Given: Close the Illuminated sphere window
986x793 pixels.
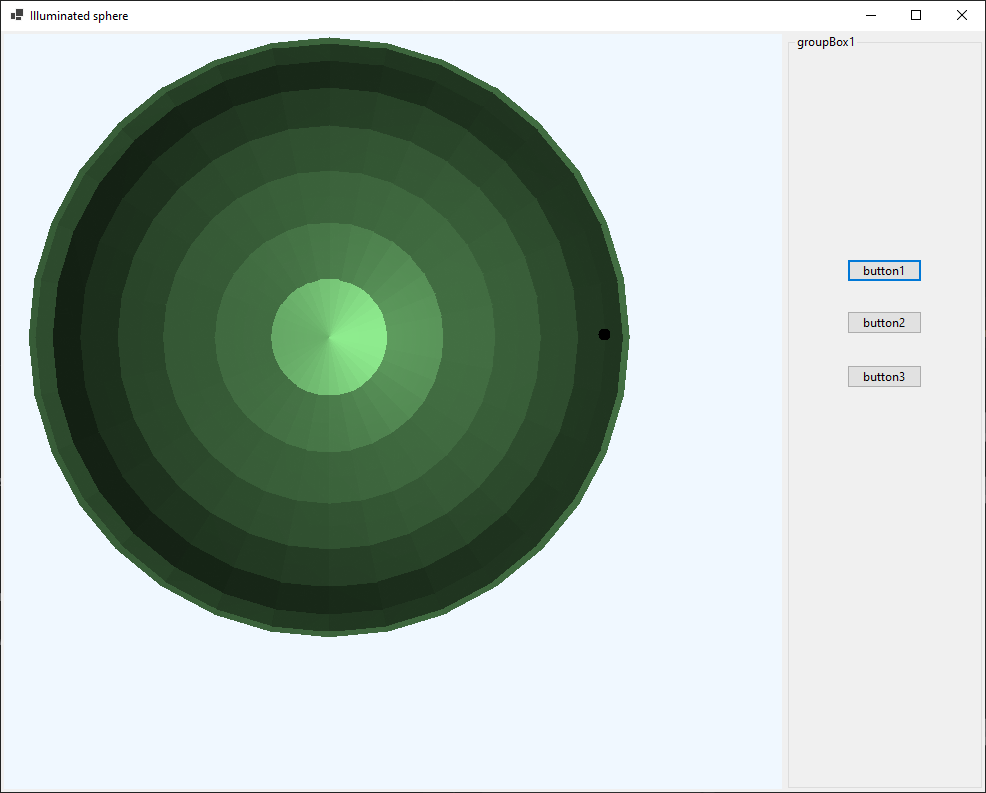Looking at the screenshot, I should click(x=962, y=16).
